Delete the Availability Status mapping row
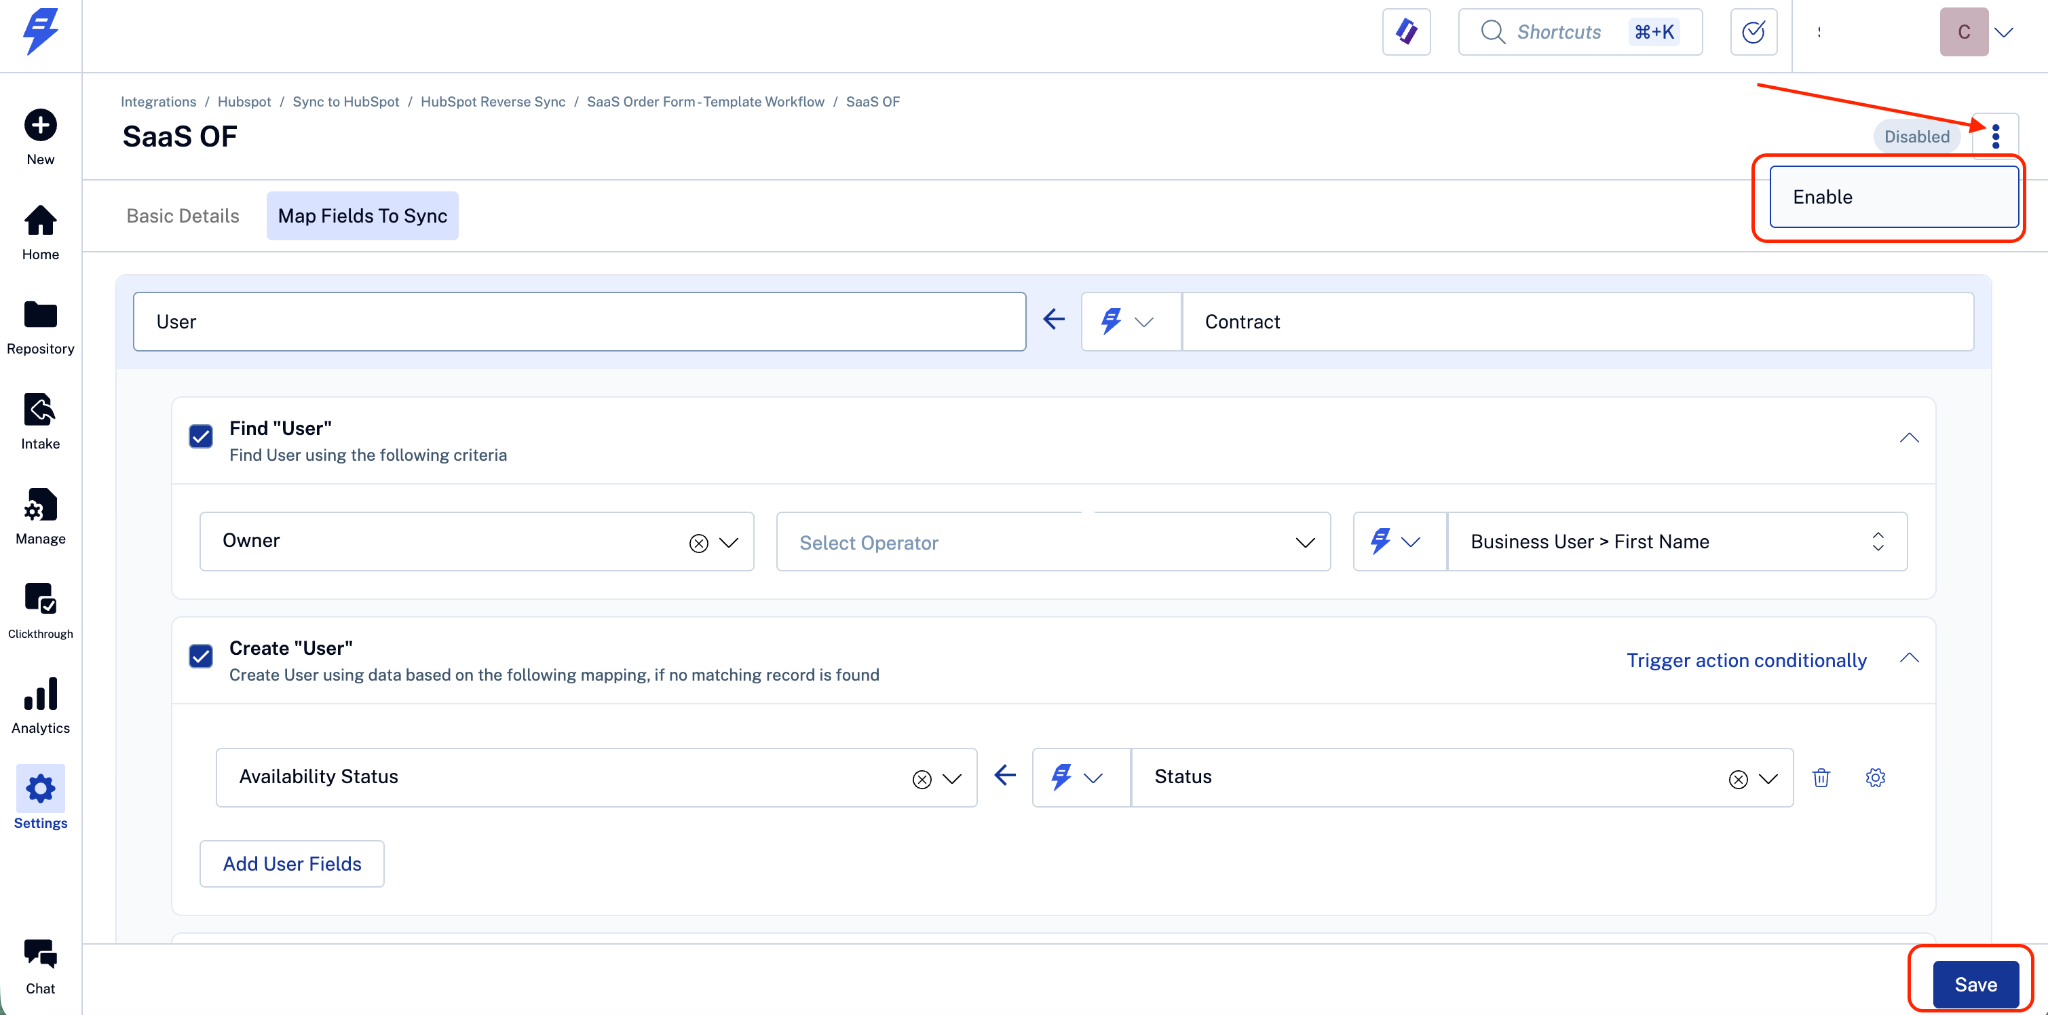 coord(1821,778)
